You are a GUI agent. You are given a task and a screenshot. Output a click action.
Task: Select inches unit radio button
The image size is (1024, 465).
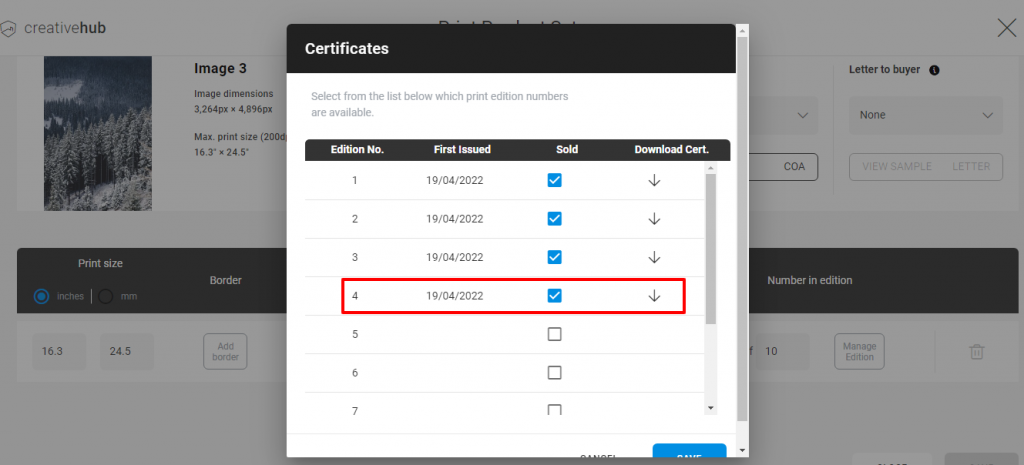(x=42, y=297)
